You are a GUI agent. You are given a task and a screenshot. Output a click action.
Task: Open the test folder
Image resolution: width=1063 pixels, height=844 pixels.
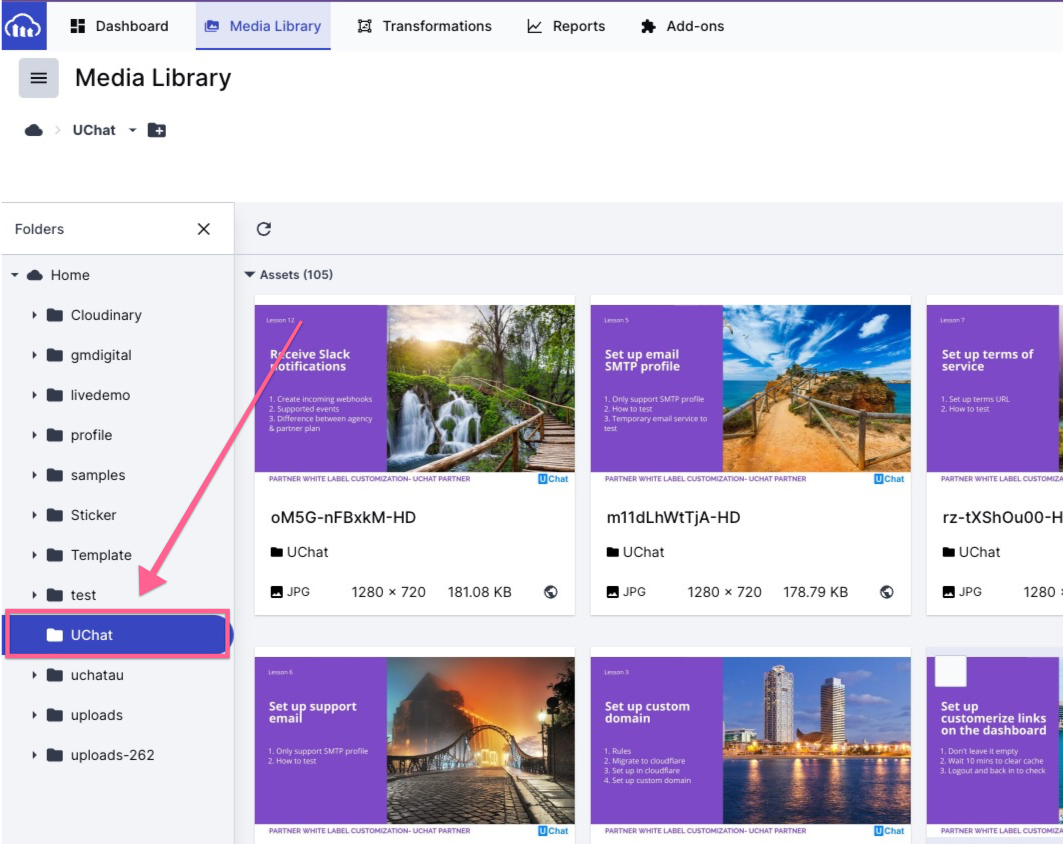click(83, 595)
